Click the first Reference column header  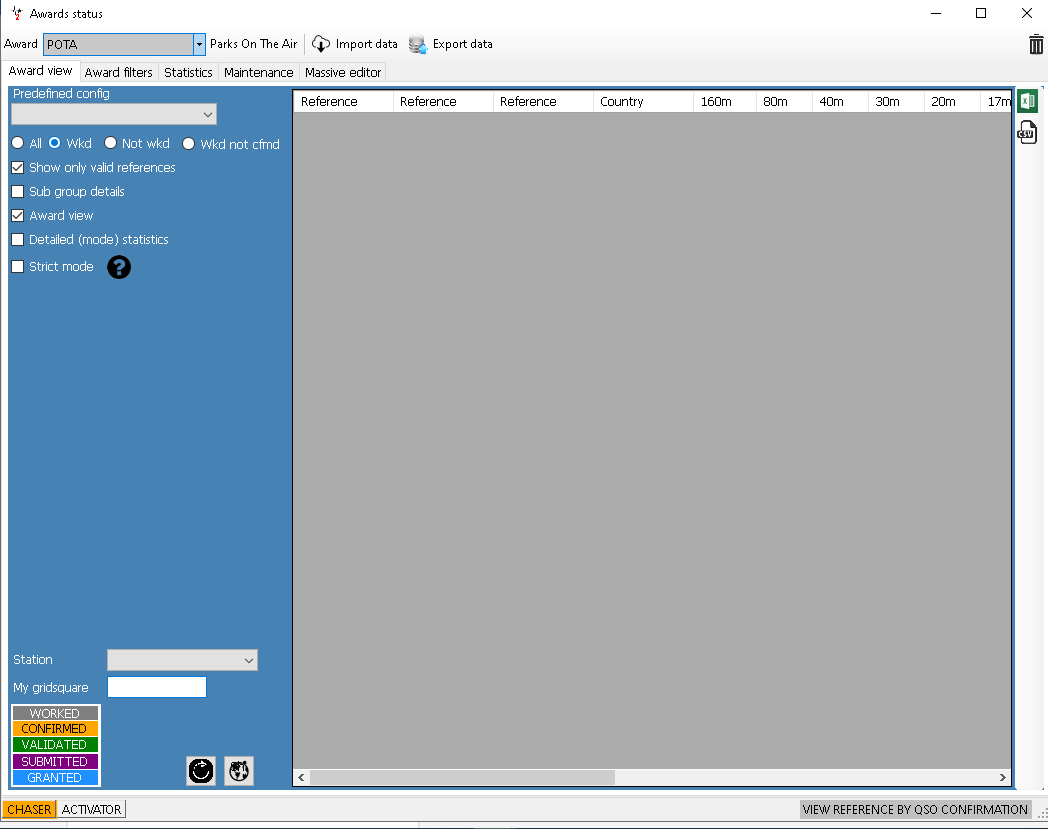click(x=343, y=102)
